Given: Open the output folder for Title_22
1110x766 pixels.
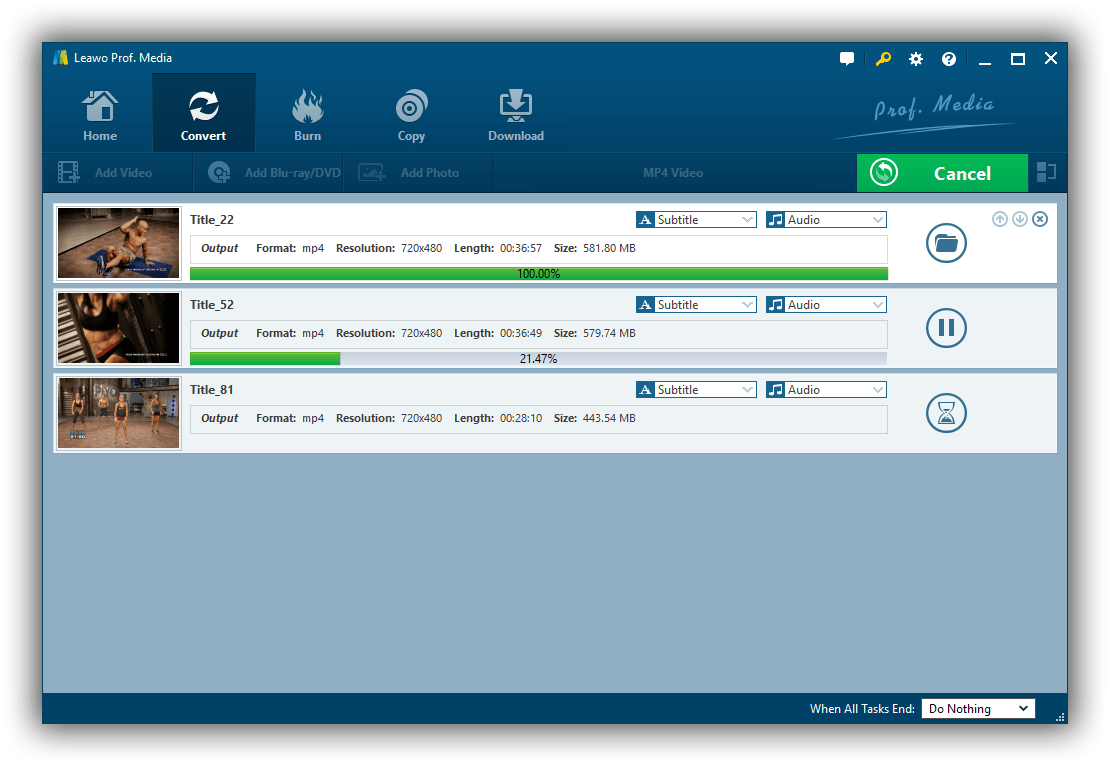Looking at the screenshot, I should [x=946, y=243].
